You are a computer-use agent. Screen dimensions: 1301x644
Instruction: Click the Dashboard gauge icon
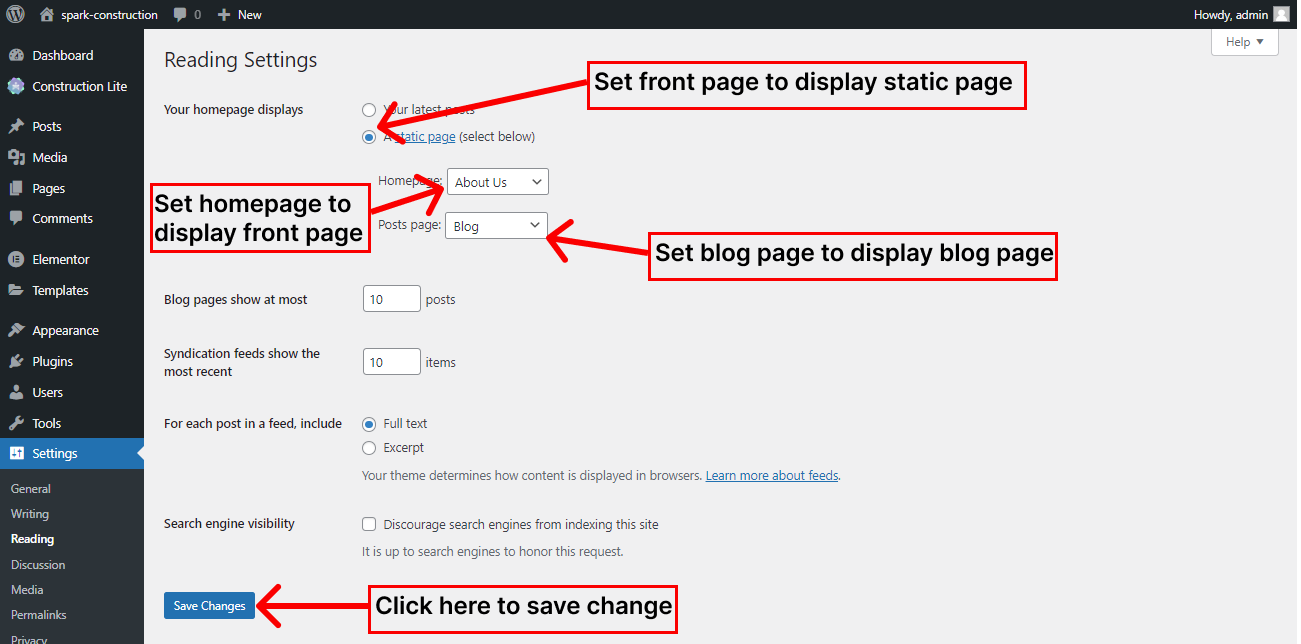(x=16, y=56)
